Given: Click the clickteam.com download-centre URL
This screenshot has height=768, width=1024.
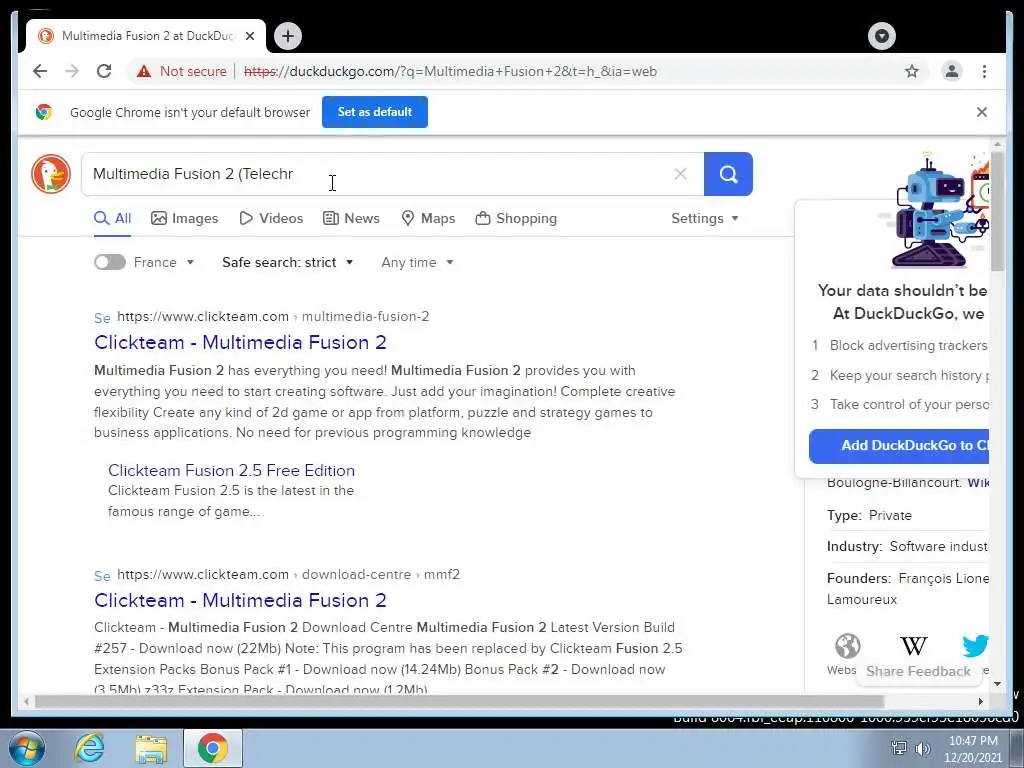Looking at the screenshot, I should click(x=288, y=575).
